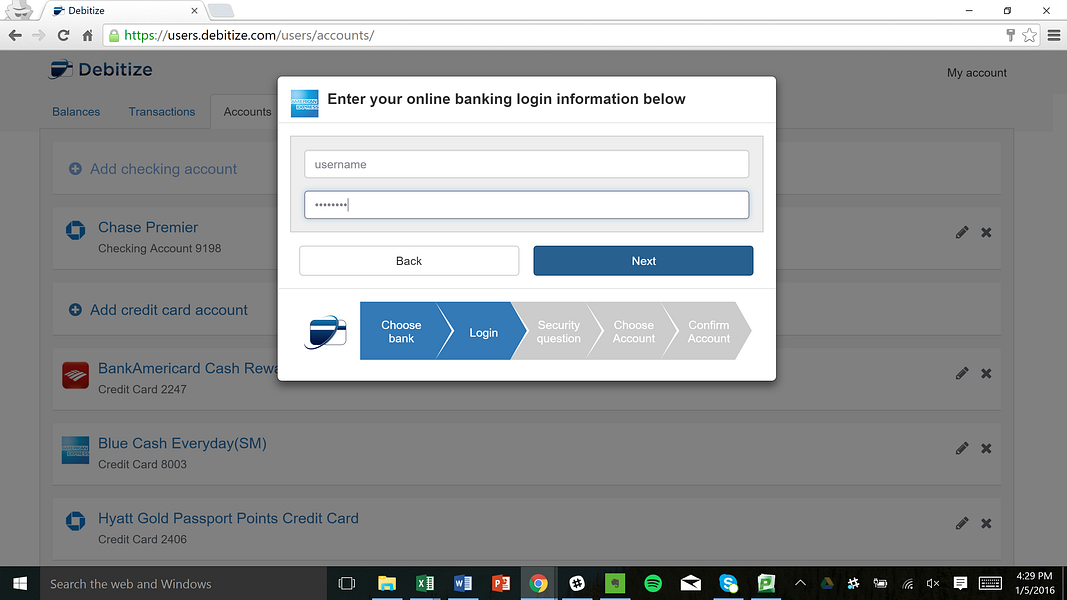The width and height of the screenshot is (1067, 600).
Task: Click the username input field
Action: [x=526, y=164]
